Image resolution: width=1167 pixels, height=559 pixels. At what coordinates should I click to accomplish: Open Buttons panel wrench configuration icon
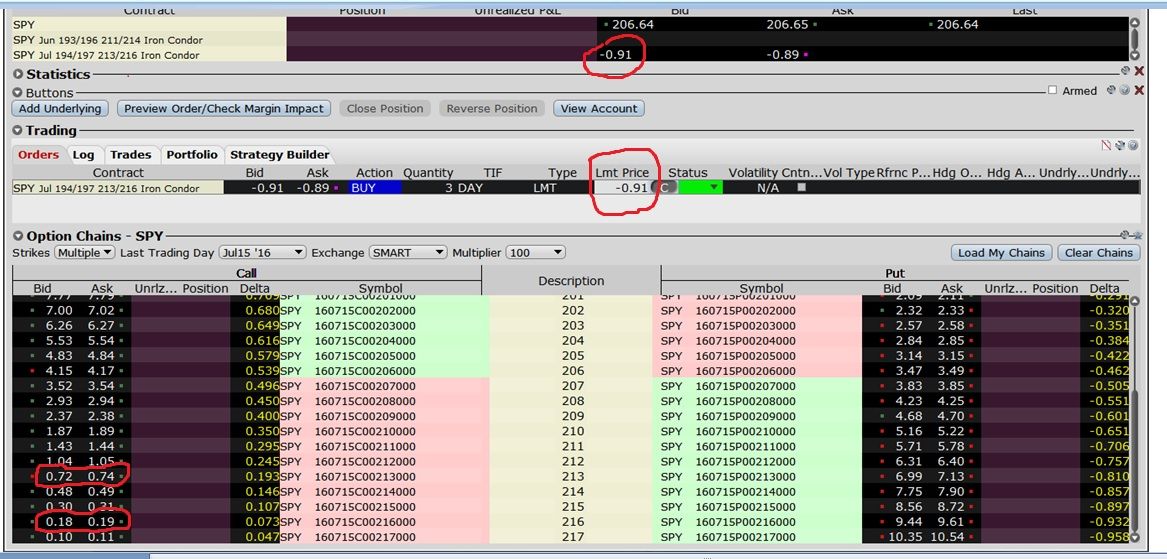(x=1112, y=90)
